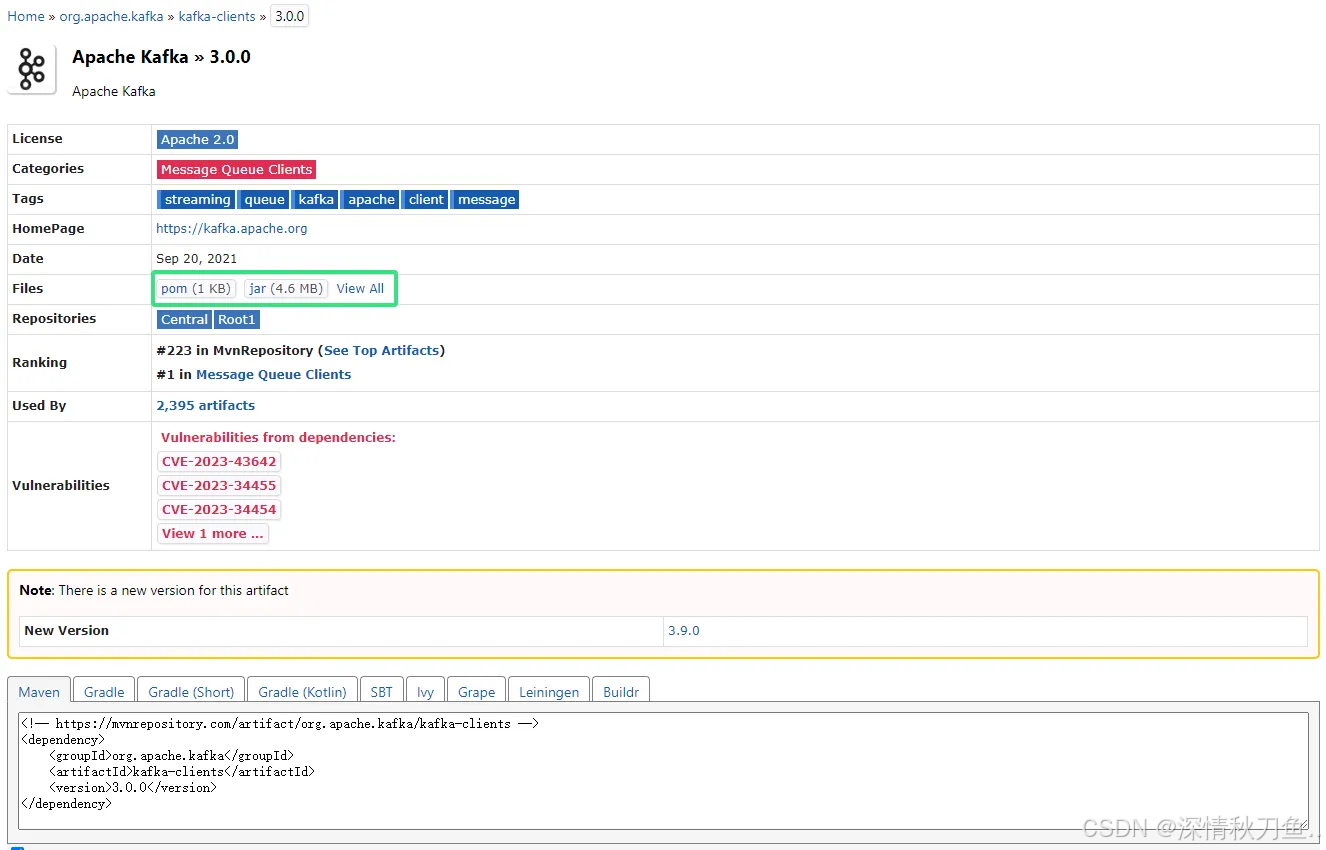Image resolution: width=1326 pixels, height=850 pixels.
Task: Click the Used By row label
Action: point(41,405)
